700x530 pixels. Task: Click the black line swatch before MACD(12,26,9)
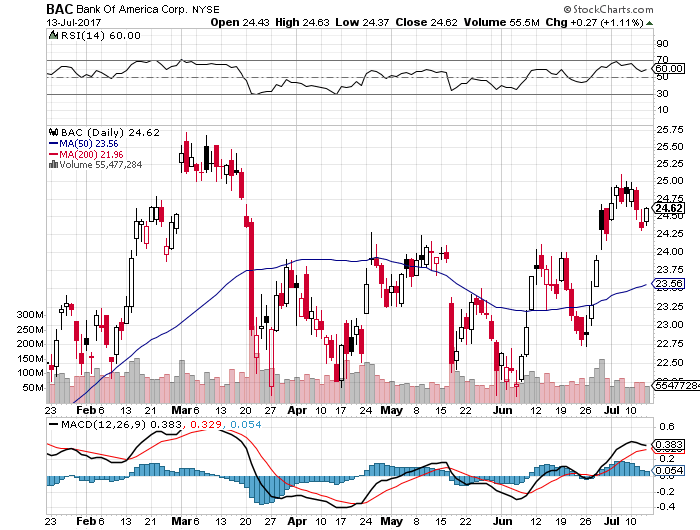53,424
